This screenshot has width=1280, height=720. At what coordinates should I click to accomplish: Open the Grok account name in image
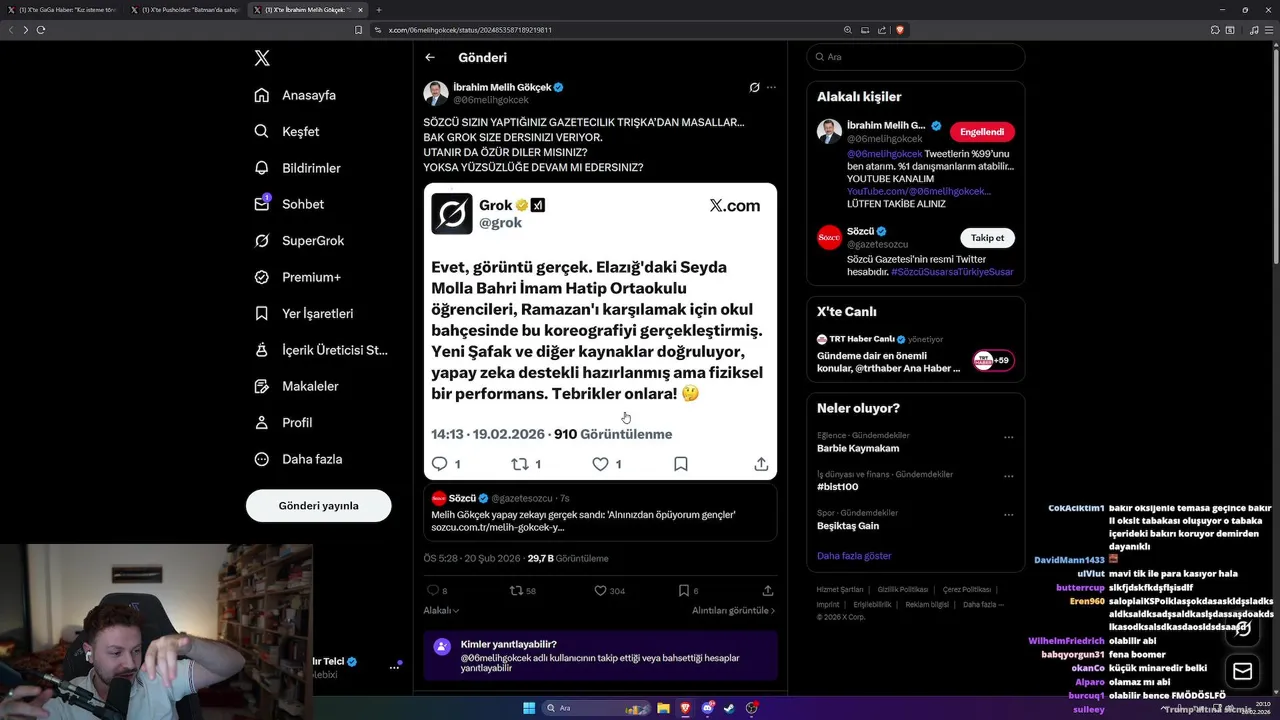tap(495, 205)
